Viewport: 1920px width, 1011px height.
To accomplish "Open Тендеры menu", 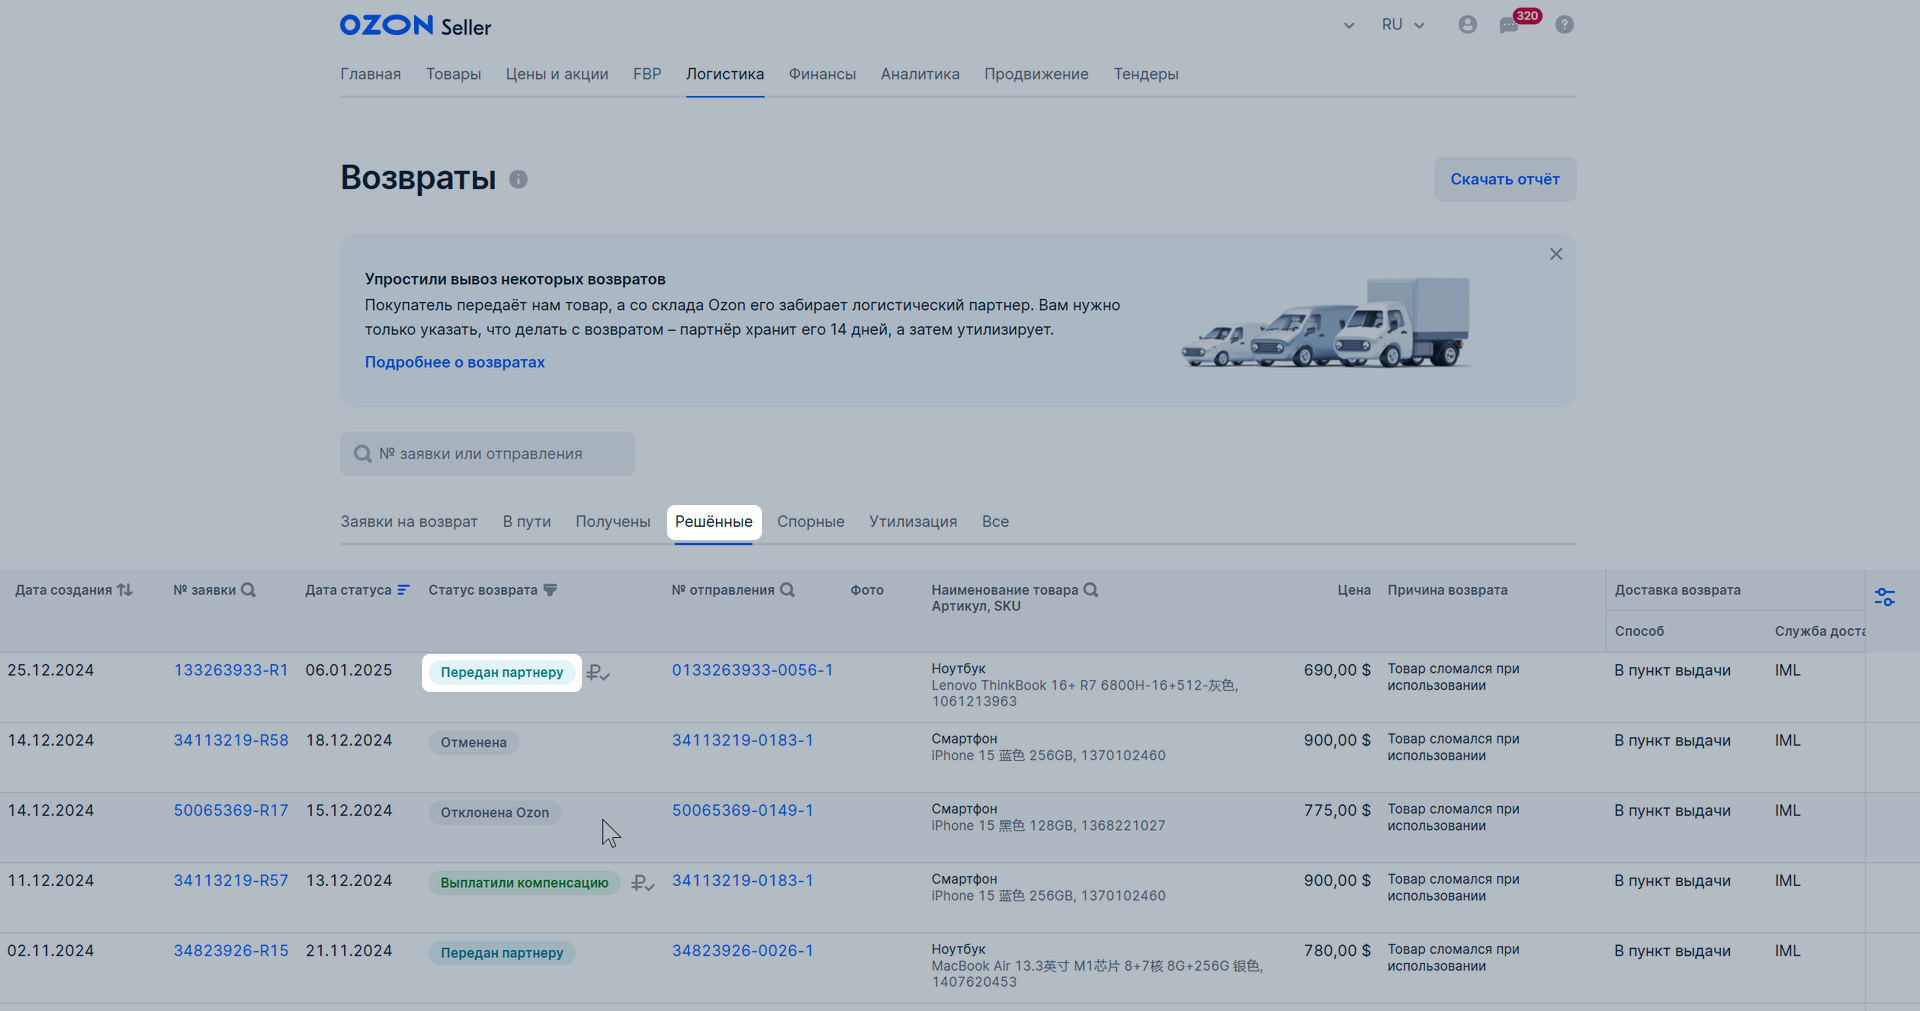I will point(1146,74).
